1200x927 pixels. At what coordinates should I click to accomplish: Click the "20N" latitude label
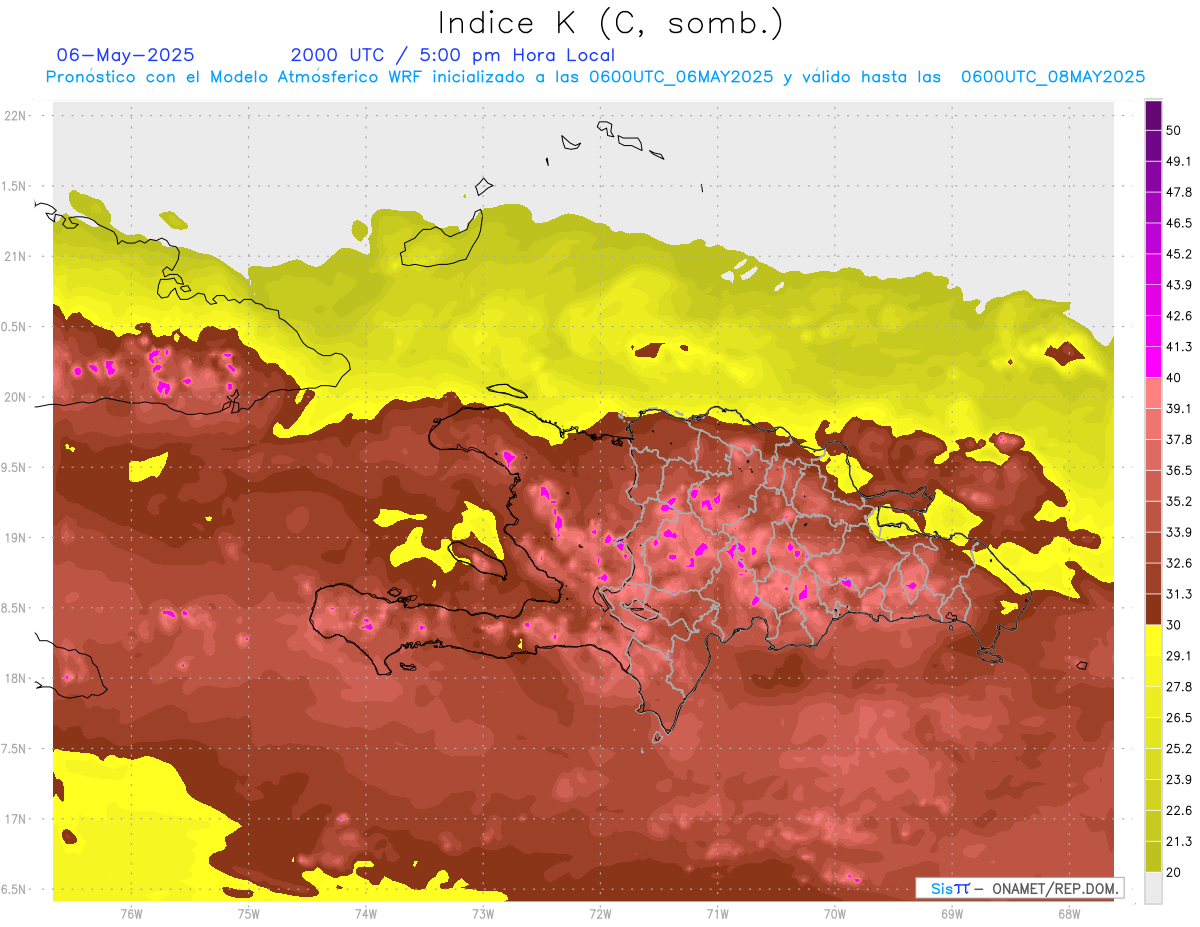click(x=17, y=397)
